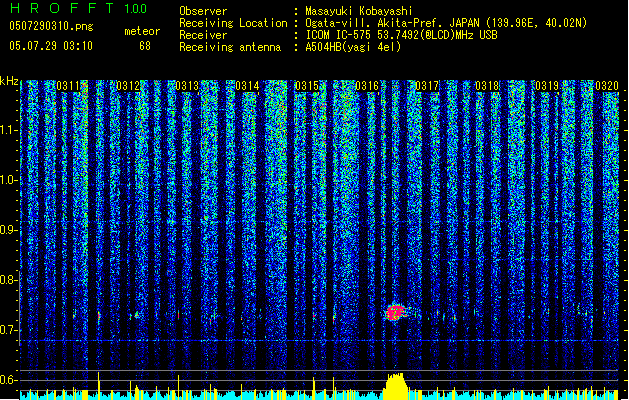The width and height of the screenshot is (629, 400).
Task: Click the meteor count 68
Action: pos(145,46)
